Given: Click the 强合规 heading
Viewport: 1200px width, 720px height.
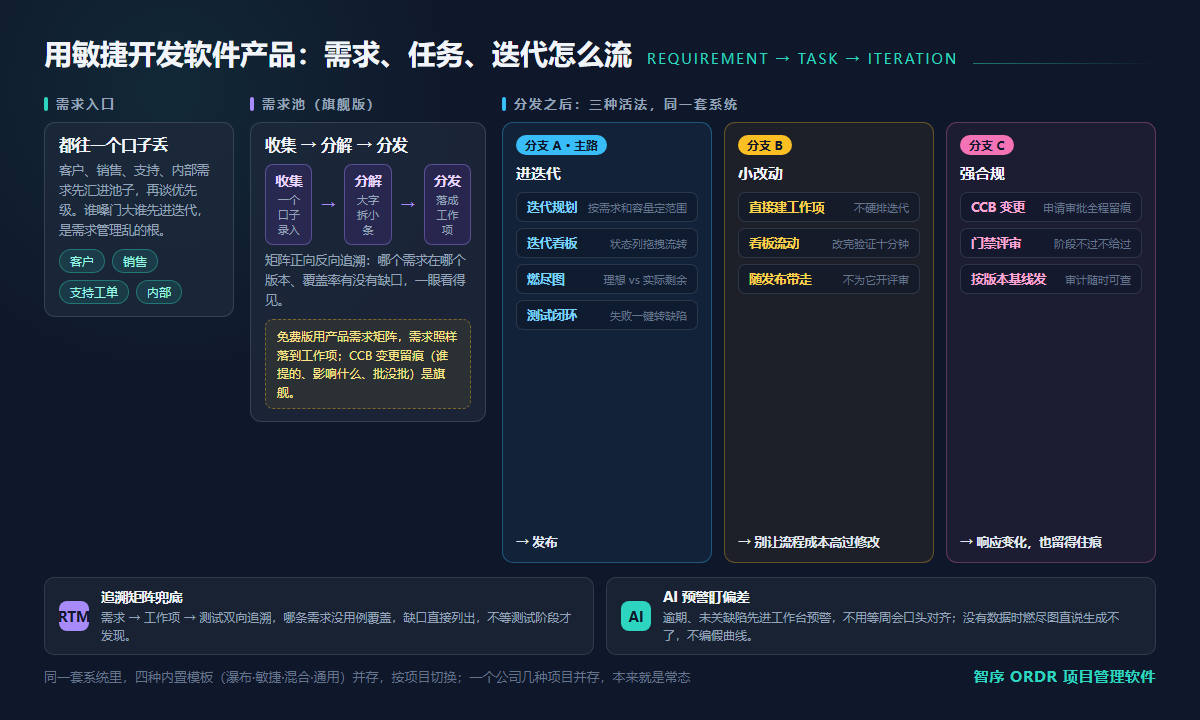Looking at the screenshot, I should tap(982, 173).
